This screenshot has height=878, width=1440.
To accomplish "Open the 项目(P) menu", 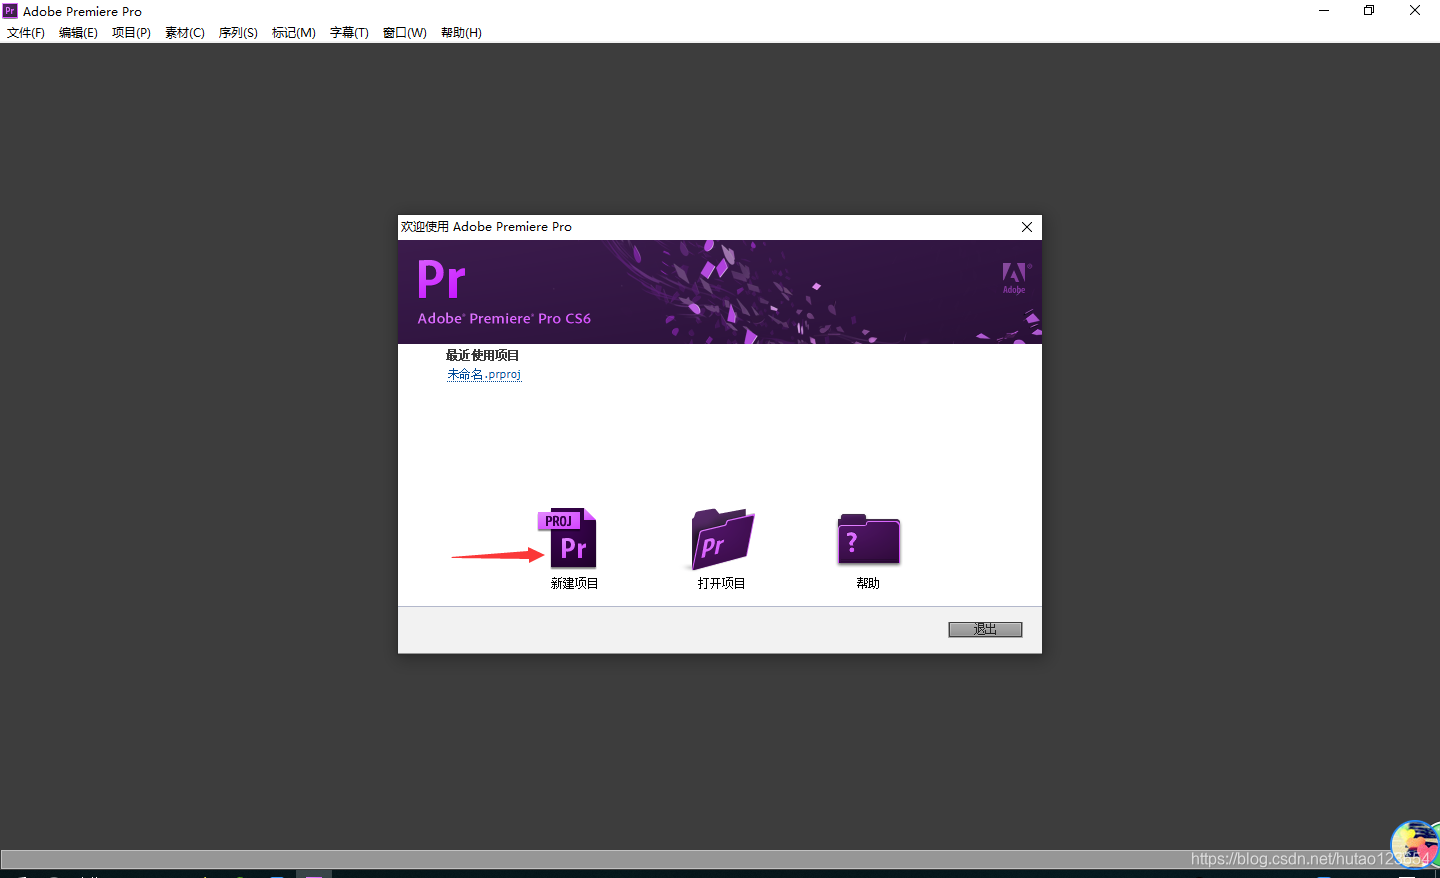I will point(131,33).
